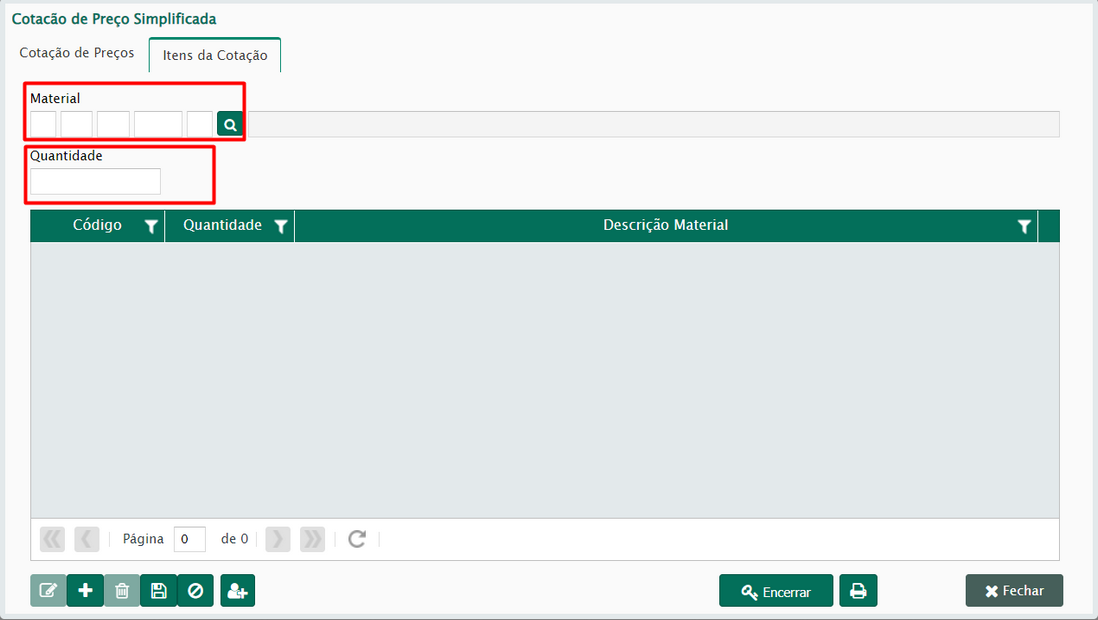Image resolution: width=1098 pixels, height=620 pixels.
Task: Click the Página number input box
Action: tap(189, 539)
